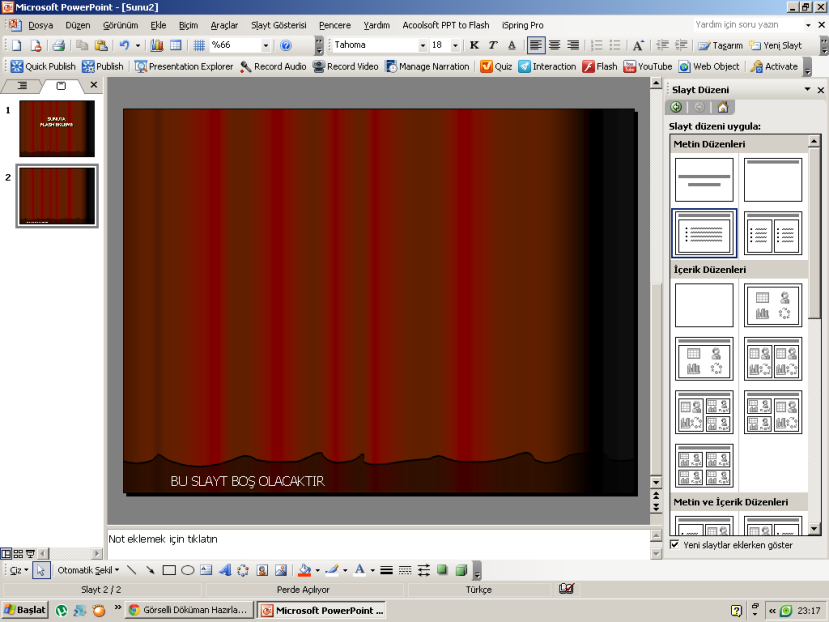Insert a YouTube video object
Viewport: 829px width, 622px height.
[648, 66]
